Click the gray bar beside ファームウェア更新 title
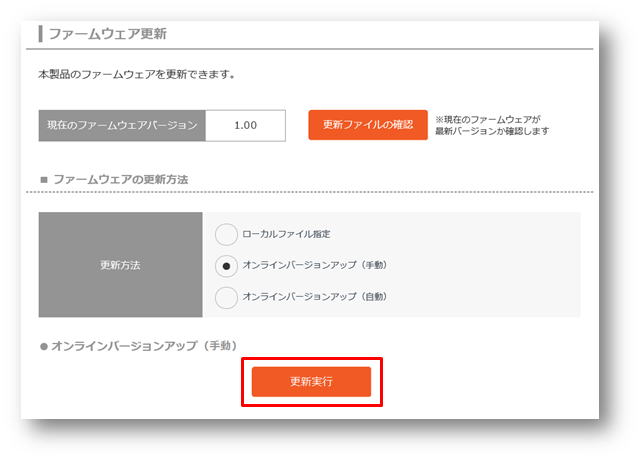Viewport: 641px width, 461px height. click(x=40, y=34)
